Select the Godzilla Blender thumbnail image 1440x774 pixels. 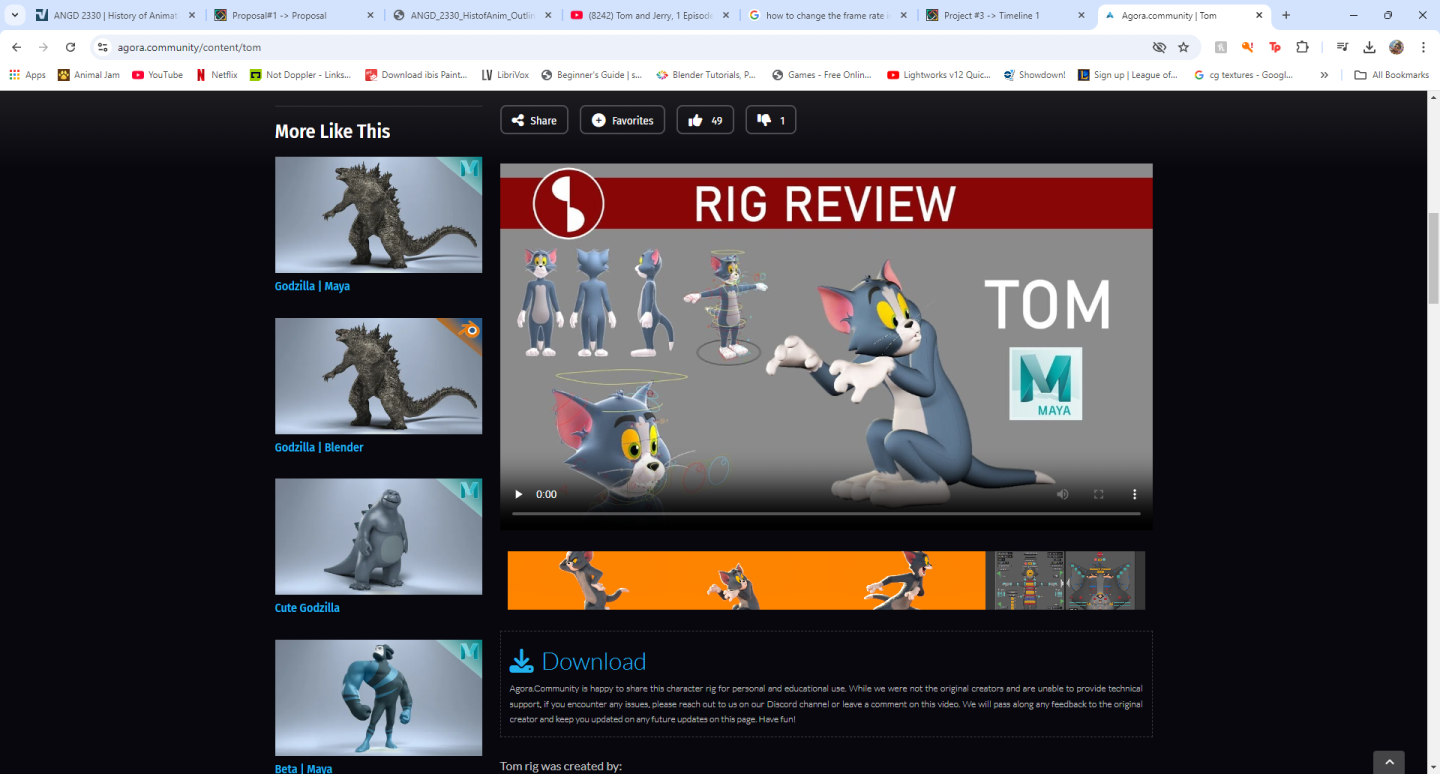coord(378,376)
